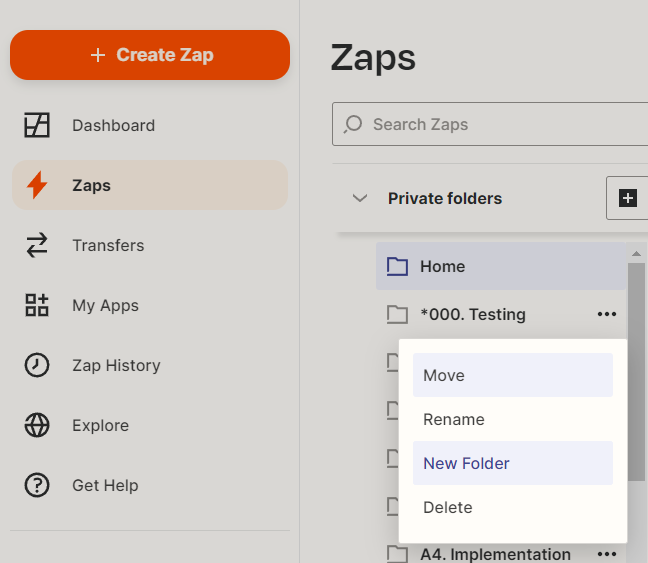Collapse the Private folders section chevron
The width and height of the screenshot is (648, 563).
pos(360,198)
